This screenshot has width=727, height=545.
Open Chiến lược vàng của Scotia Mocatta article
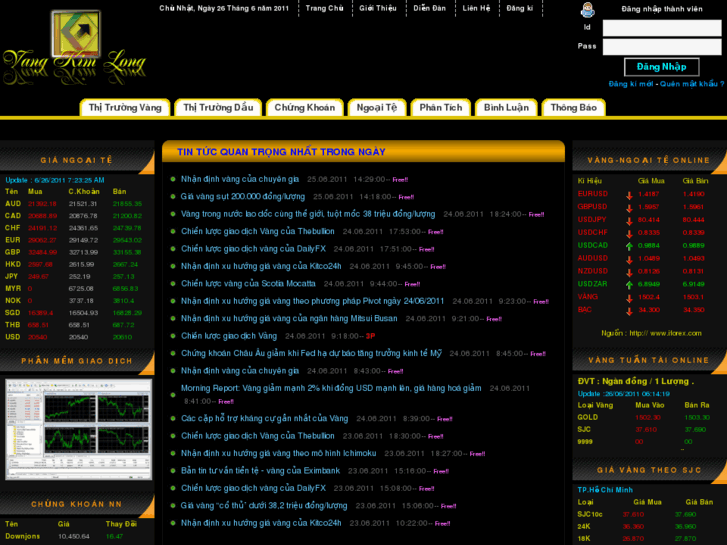coord(248,284)
